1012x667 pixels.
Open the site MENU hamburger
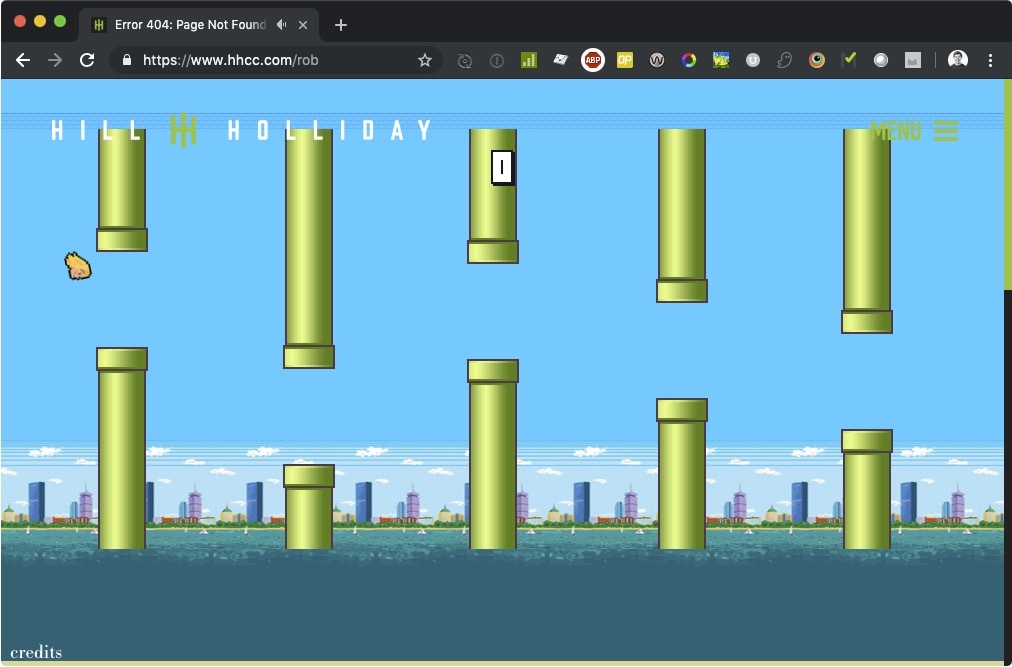point(914,130)
